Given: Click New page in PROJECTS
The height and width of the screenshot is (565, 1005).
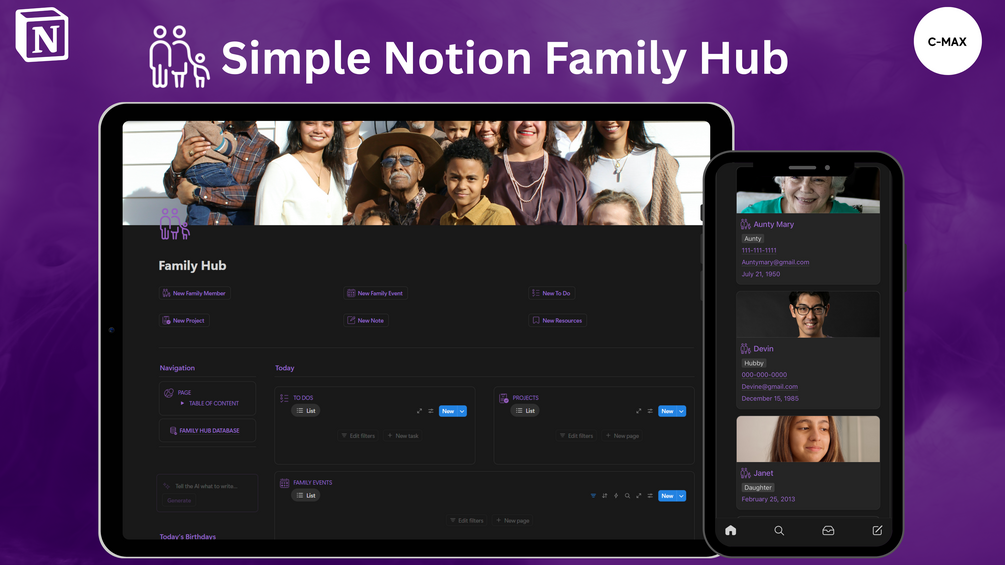Looking at the screenshot, I should (x=622, y=436).
